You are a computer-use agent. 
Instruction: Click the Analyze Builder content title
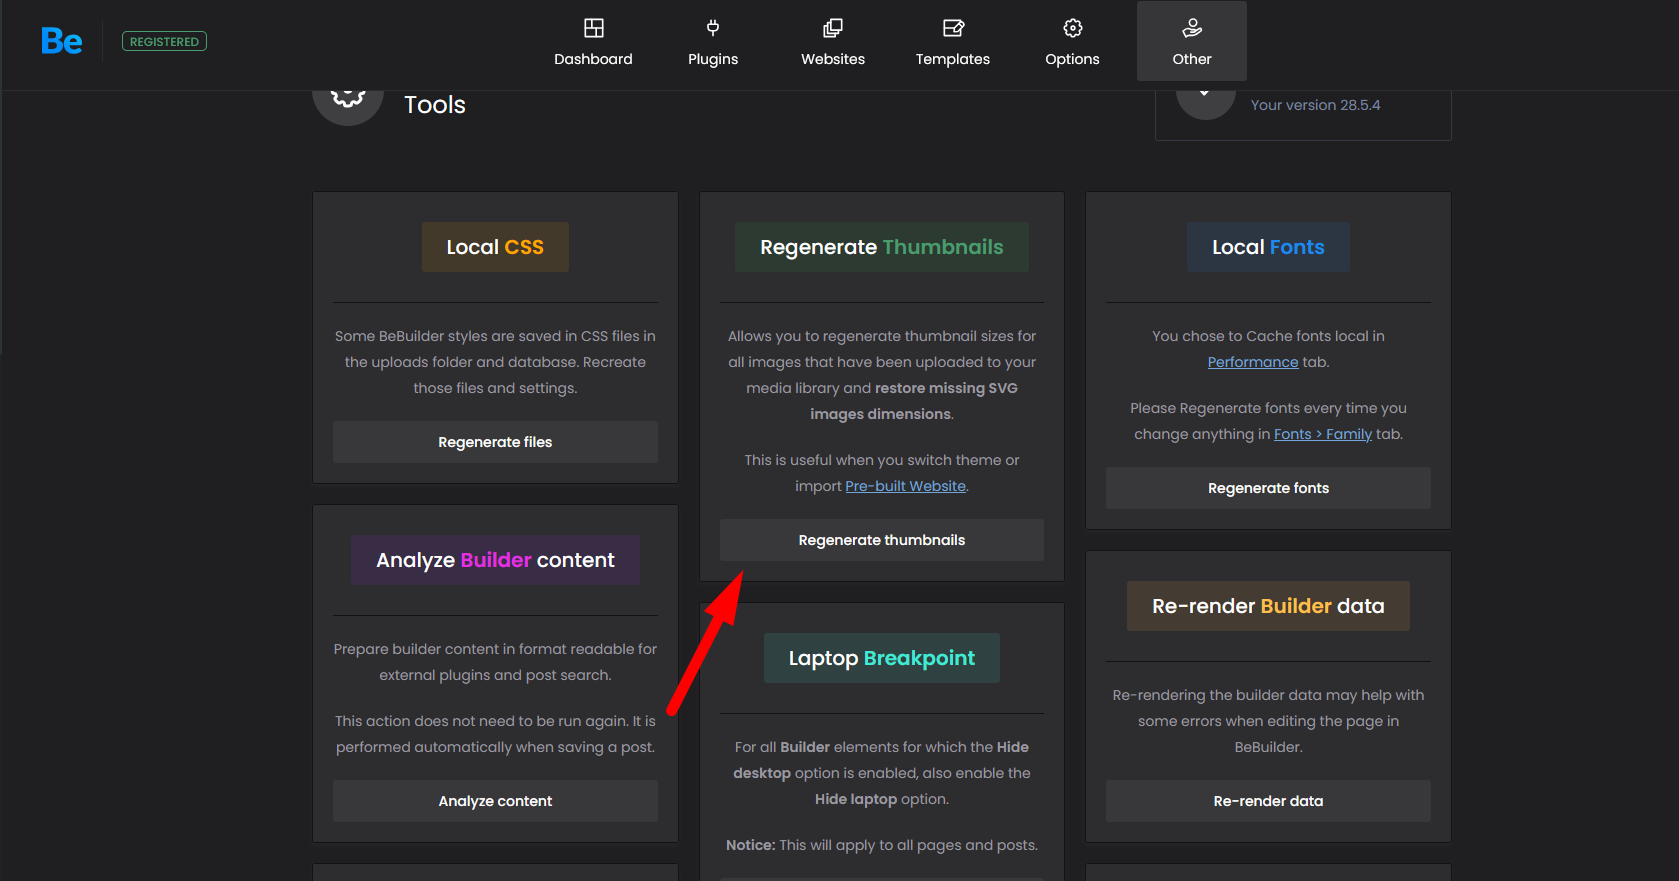point(495,560)
